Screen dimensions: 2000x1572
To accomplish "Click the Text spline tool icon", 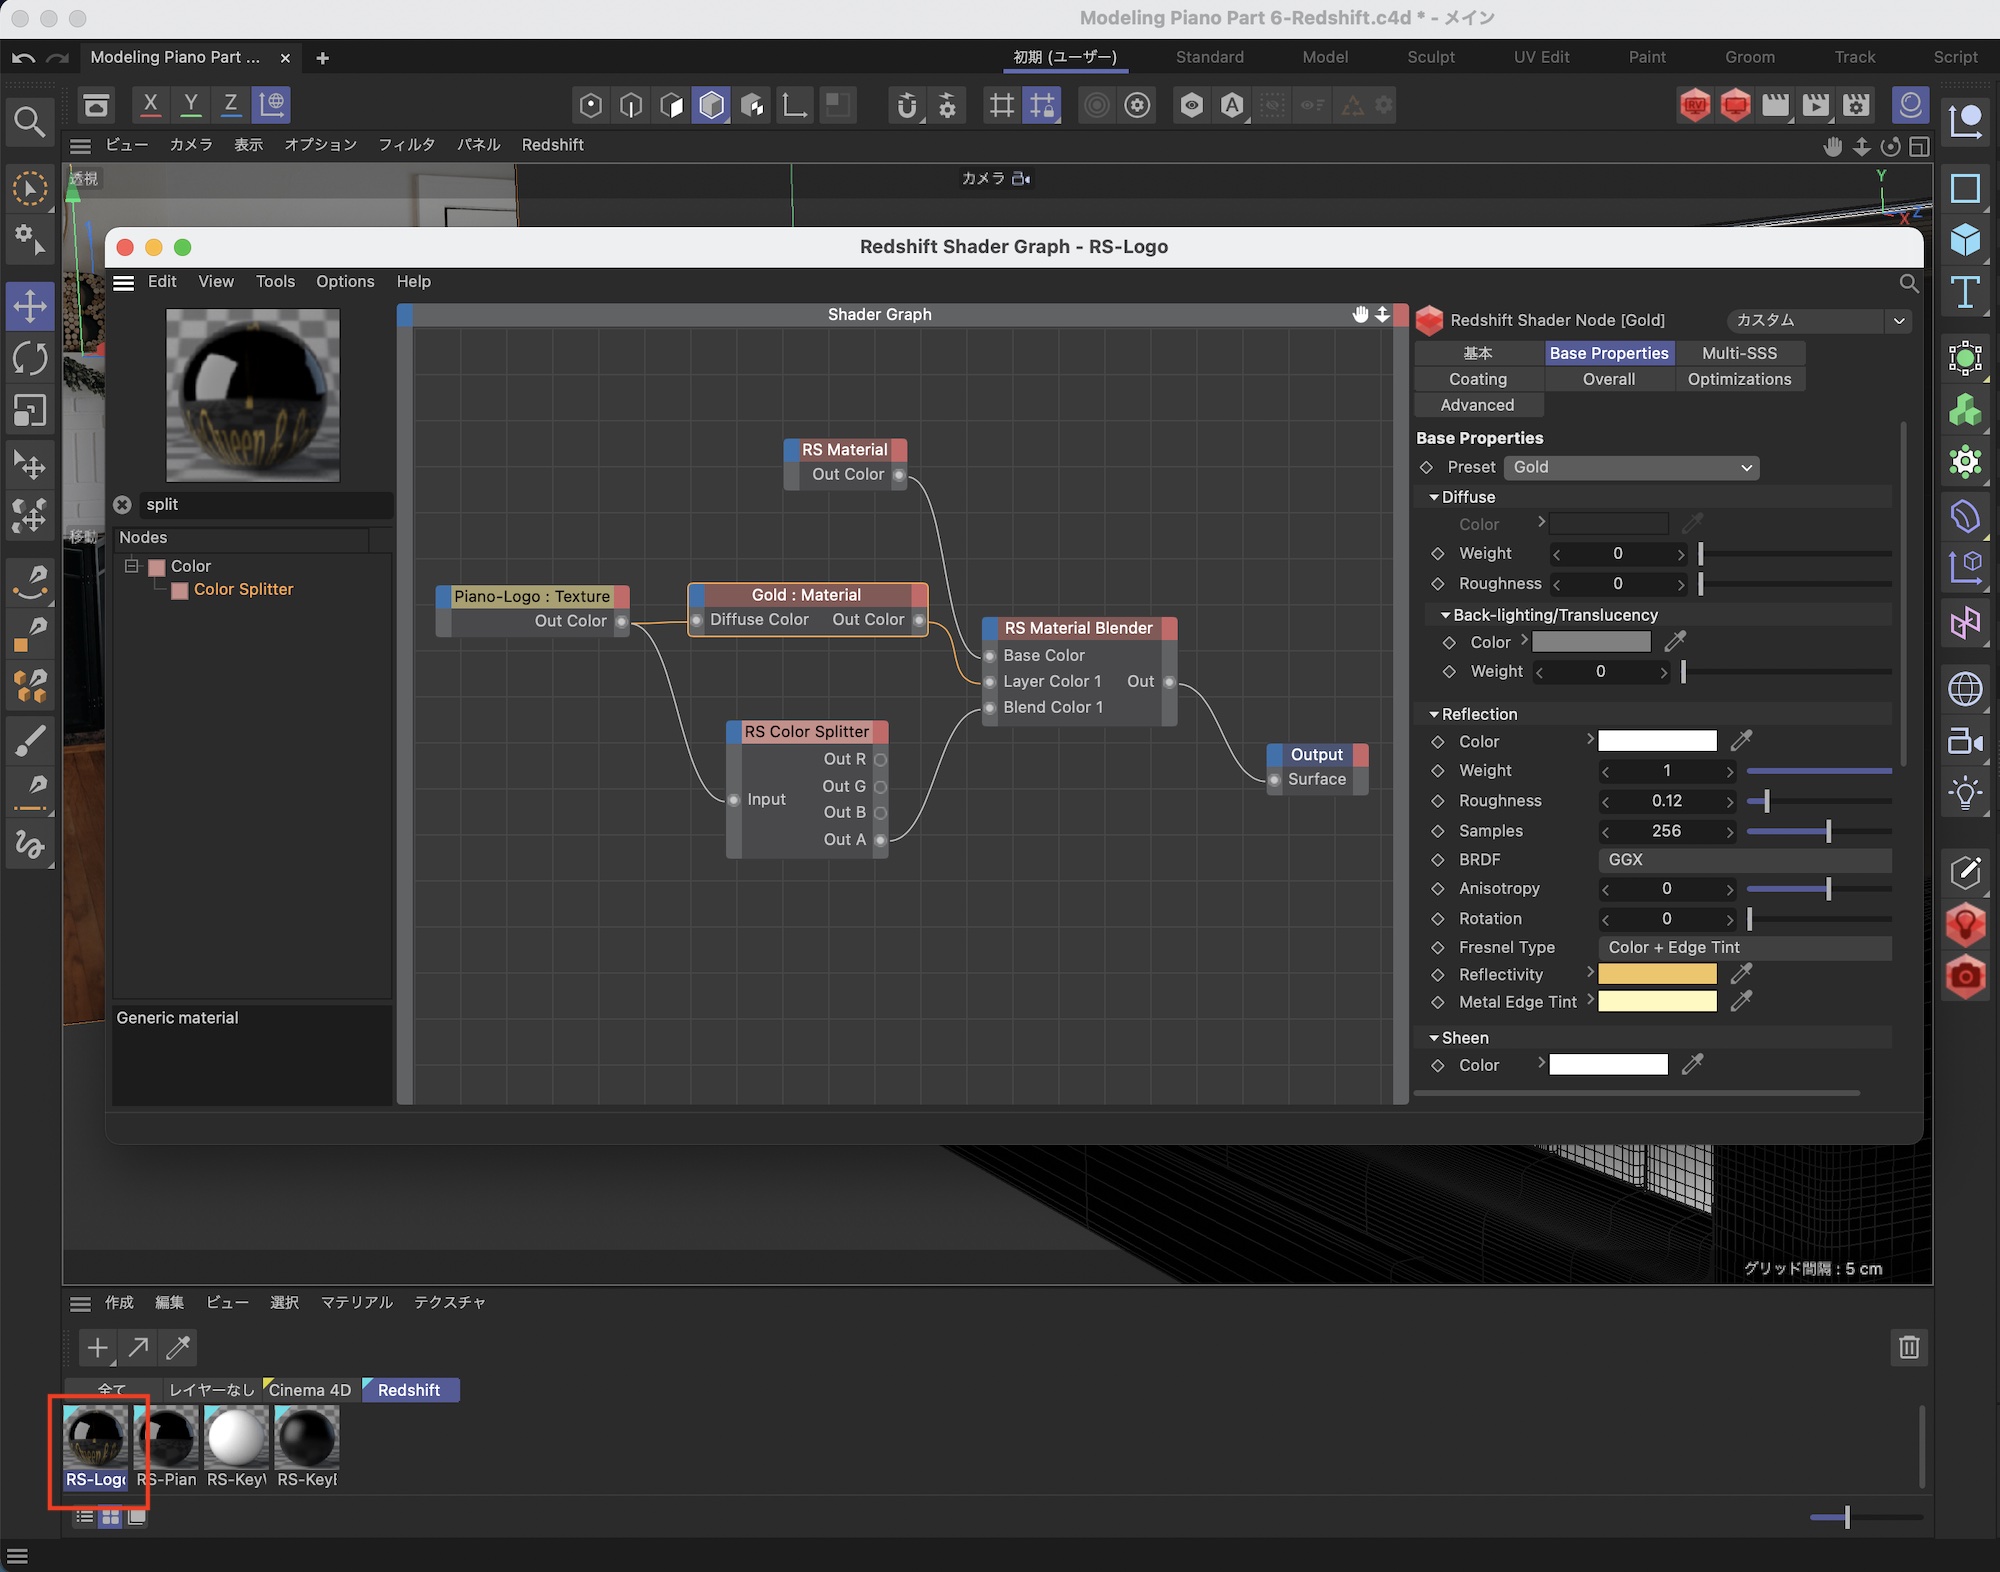I will pyautogui.click(x=1965, y=292).
